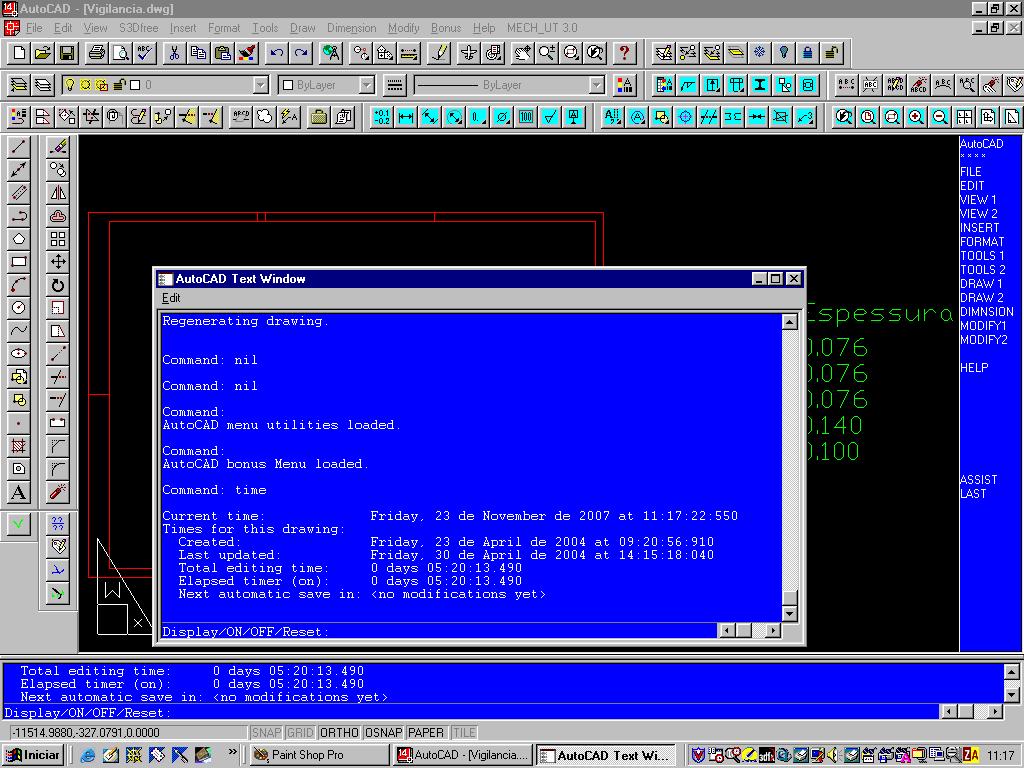The image size is (1024, 768).
Task: Toggle PAPER space in the status bar
Action: click(426, 733)
